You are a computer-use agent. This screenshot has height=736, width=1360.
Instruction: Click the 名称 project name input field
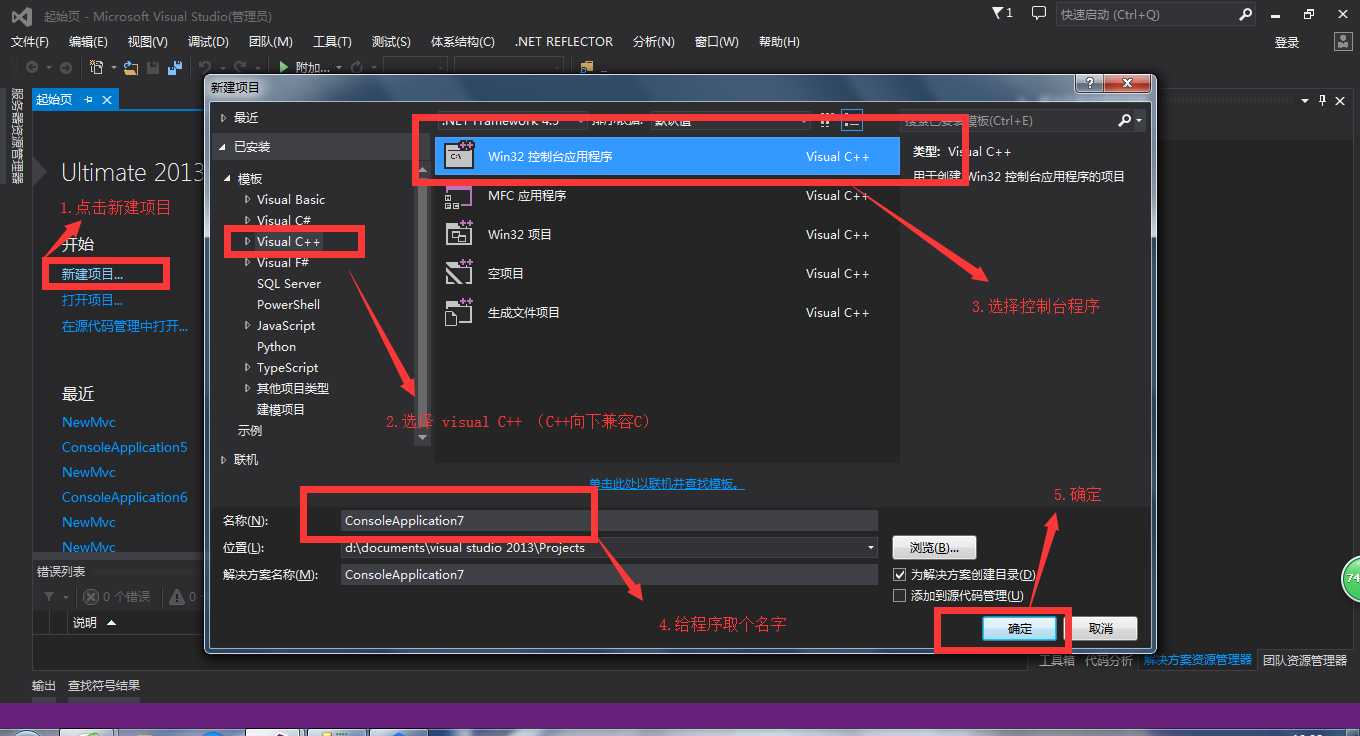[609, 520]
